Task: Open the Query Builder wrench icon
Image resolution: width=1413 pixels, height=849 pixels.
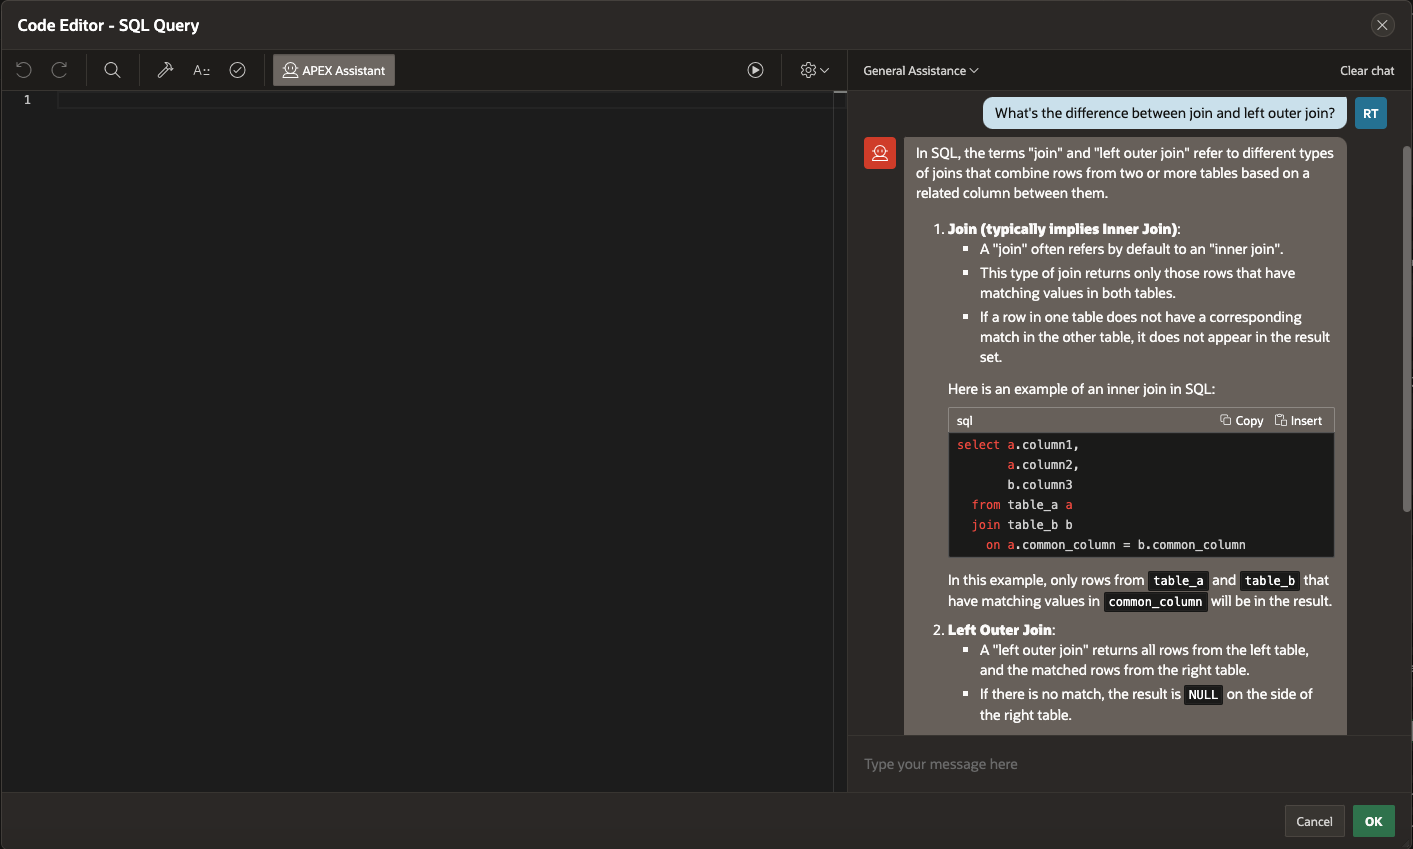Action: pyautogui.click(x=166, y=70)
